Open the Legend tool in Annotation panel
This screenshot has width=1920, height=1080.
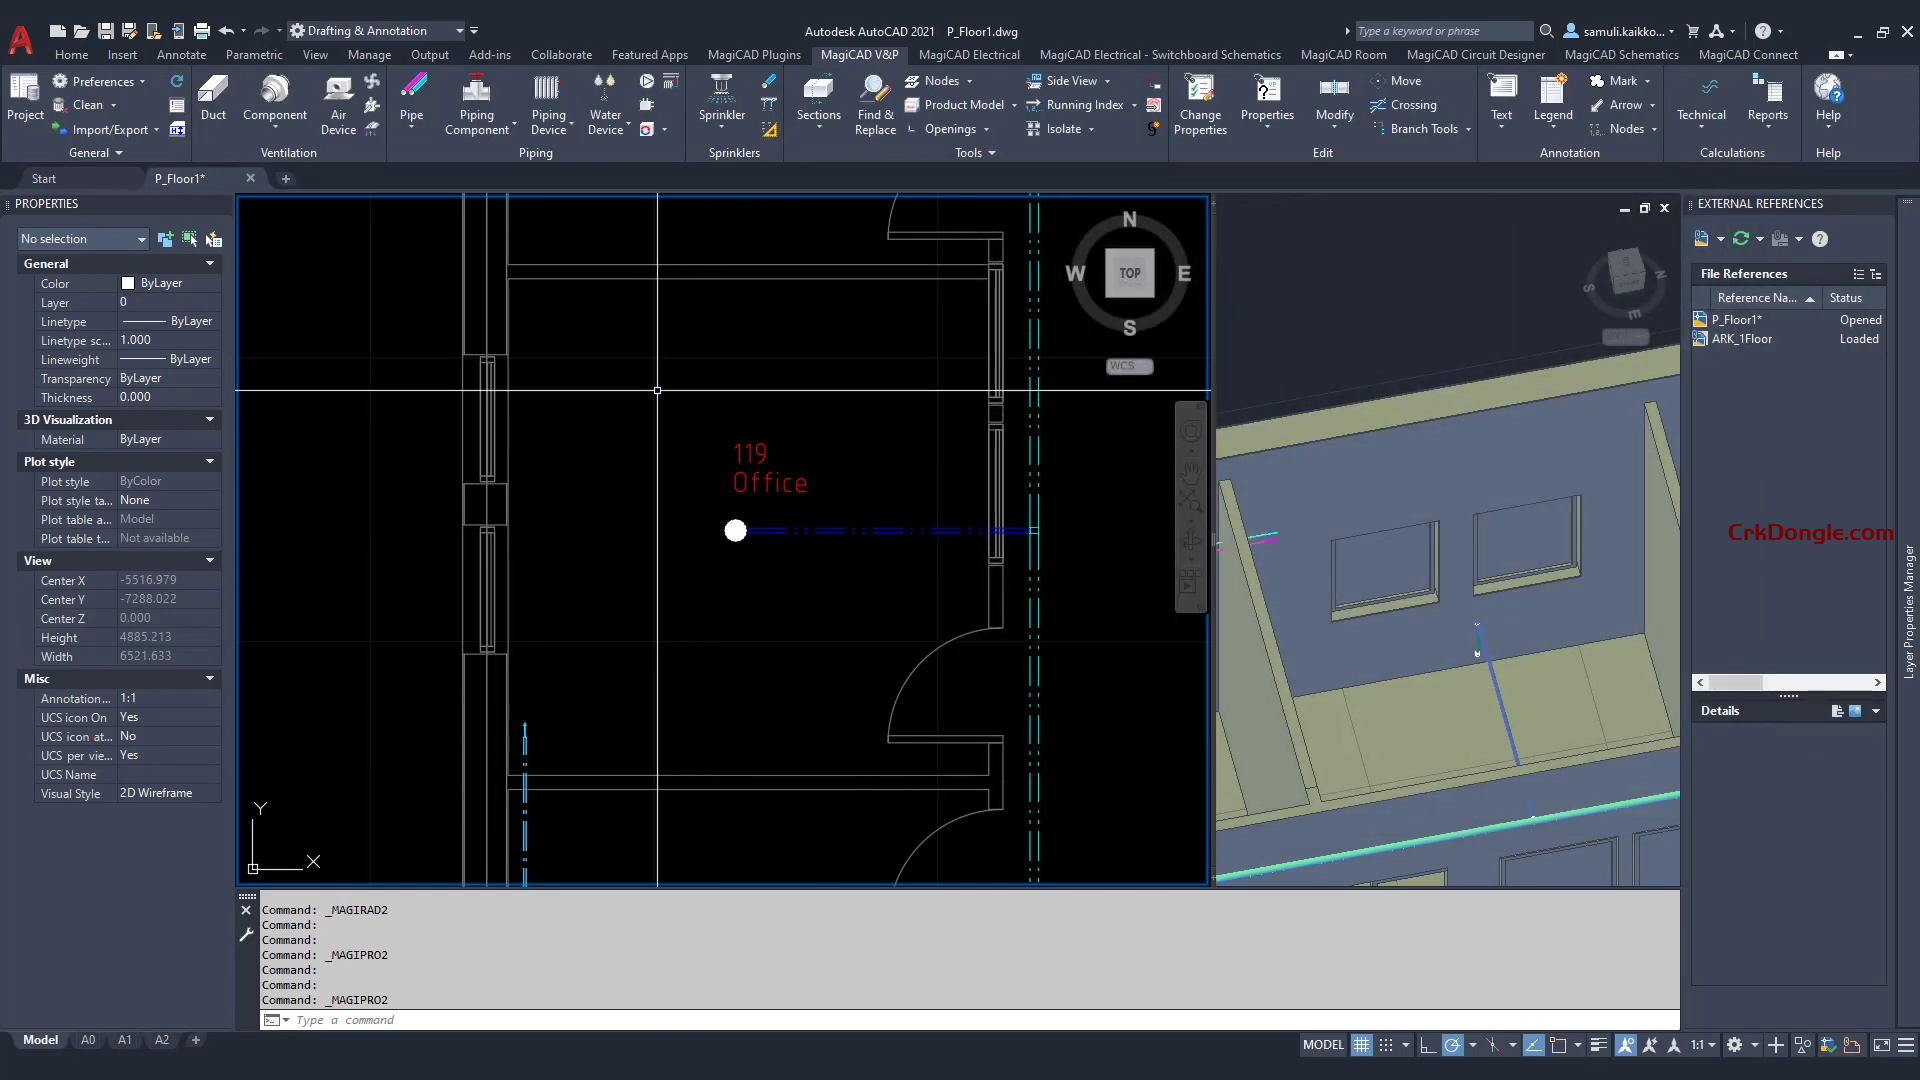[x=1552, y=100]
